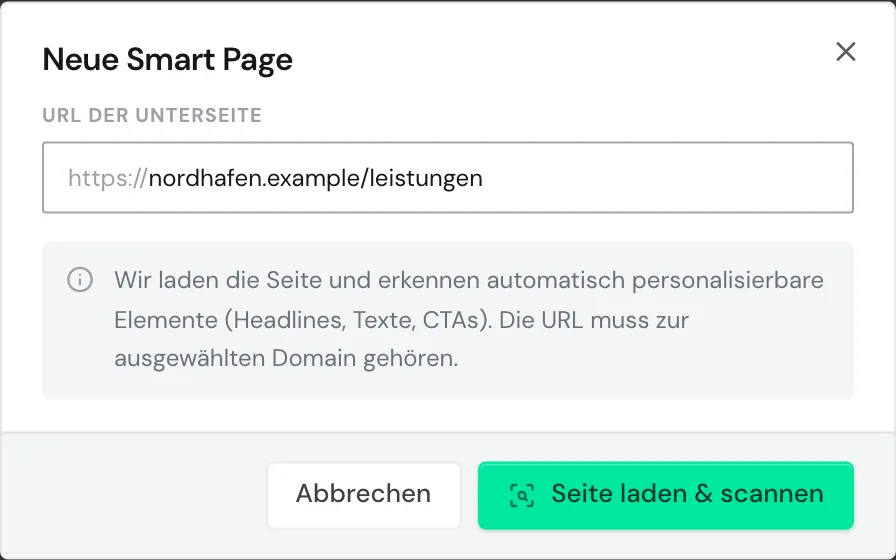Click Seite laden & scannen button
Viewport: 896px width, 560px height.
(x=666, y=495)
